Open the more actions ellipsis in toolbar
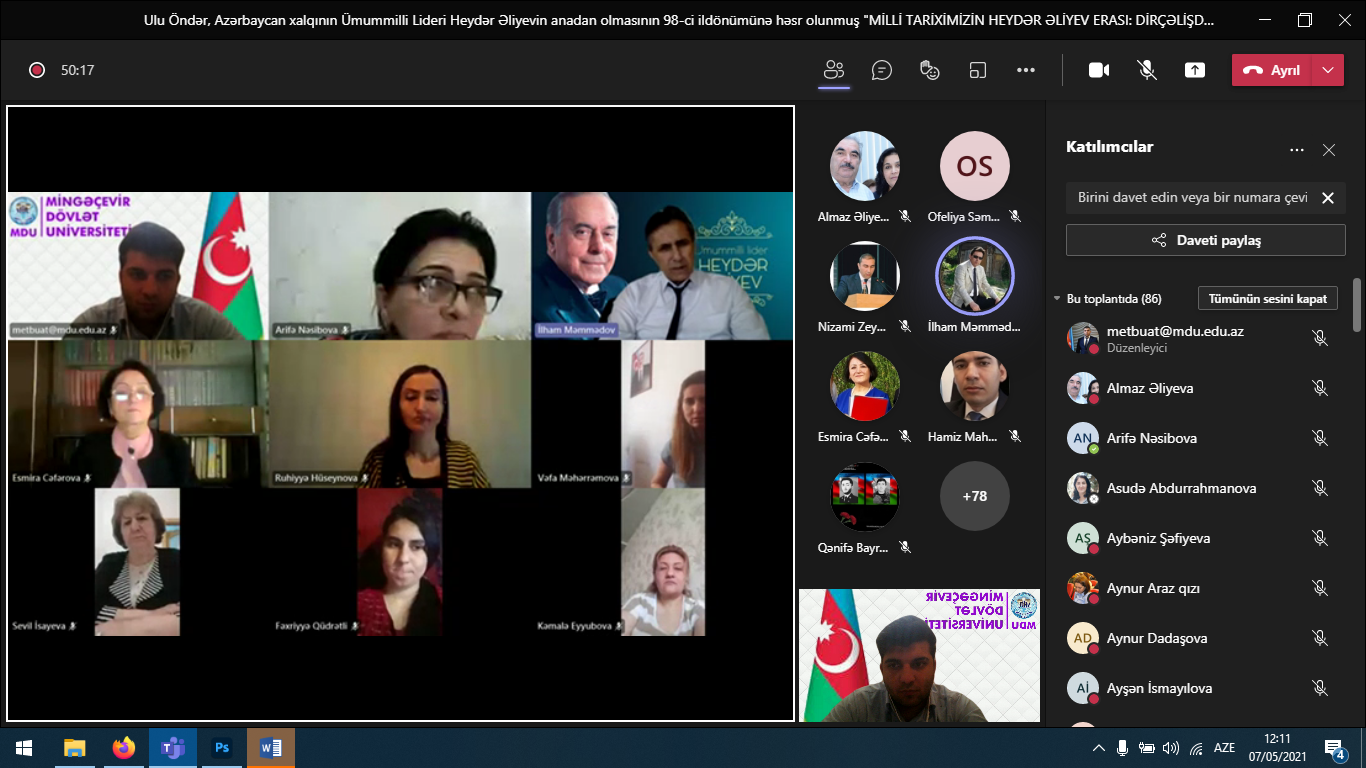This screenshot has height=768, width=1366. click(1026, 70)
